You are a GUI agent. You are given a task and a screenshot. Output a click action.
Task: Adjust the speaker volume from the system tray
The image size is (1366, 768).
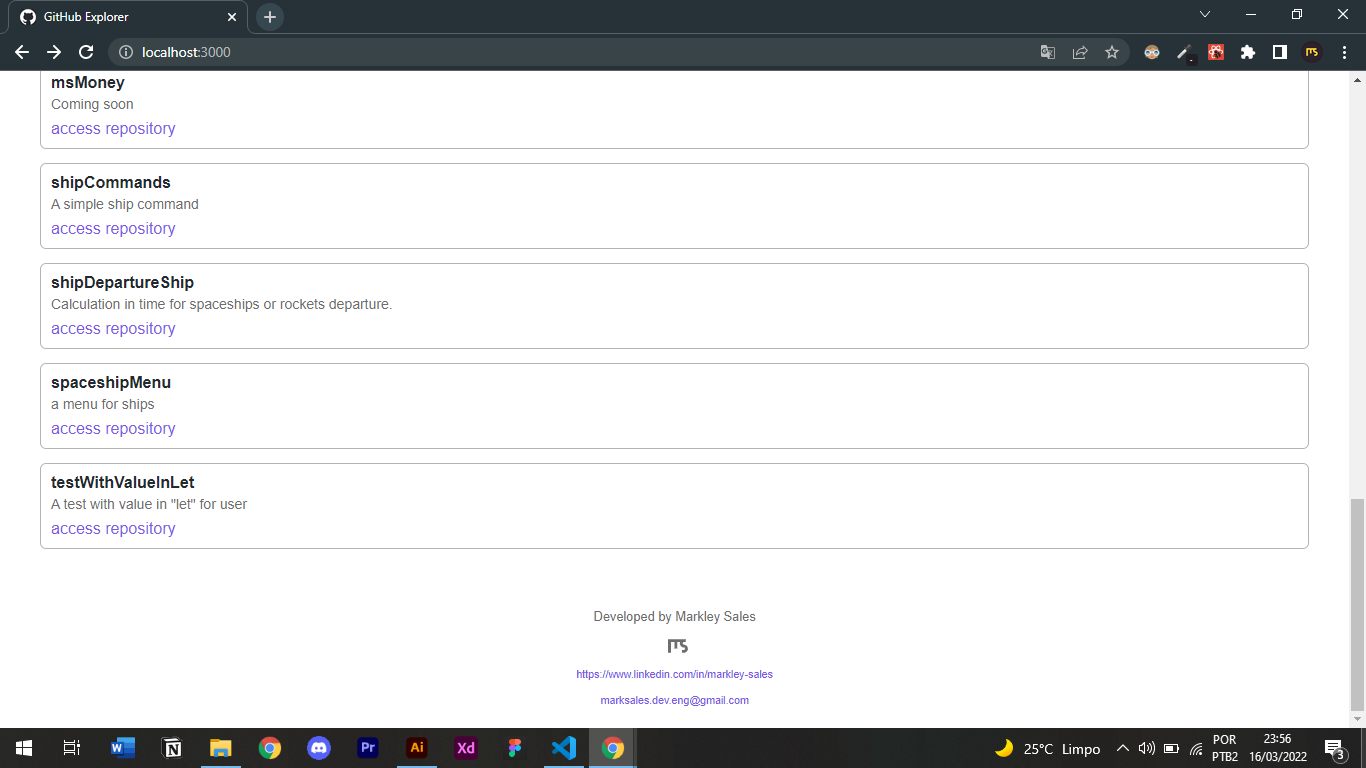tap(1145, 748)
